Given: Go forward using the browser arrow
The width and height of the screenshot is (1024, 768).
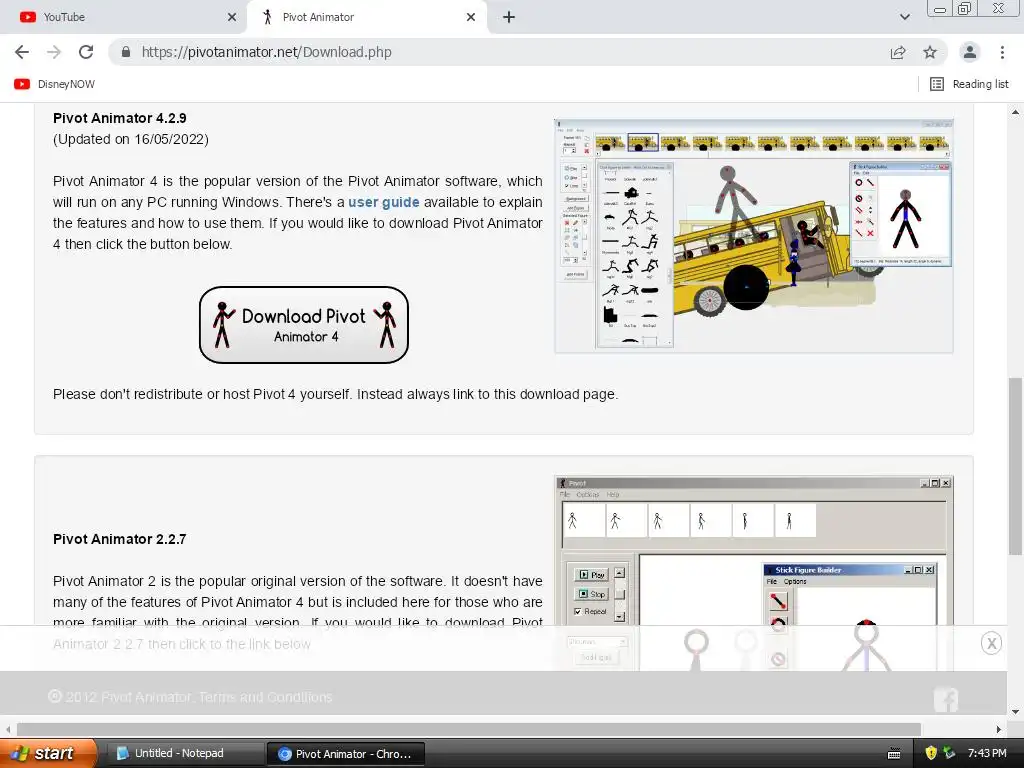Looking at the screenshot, I should (54, 52).
